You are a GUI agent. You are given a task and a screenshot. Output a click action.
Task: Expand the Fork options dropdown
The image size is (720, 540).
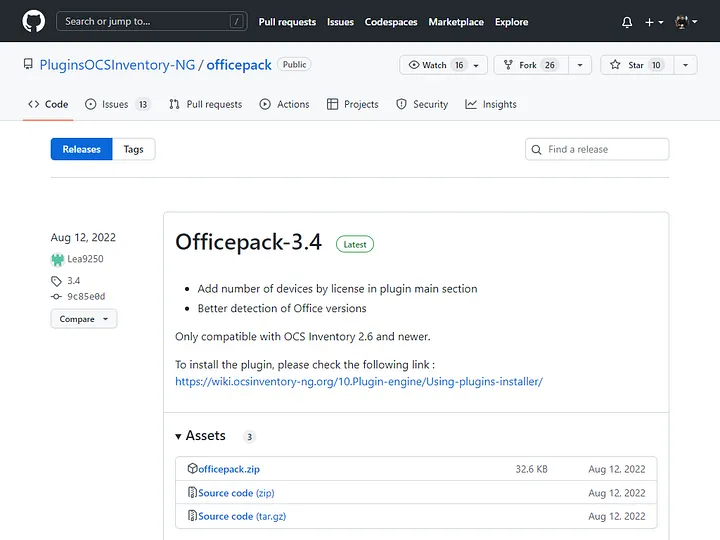coord(580,65)
